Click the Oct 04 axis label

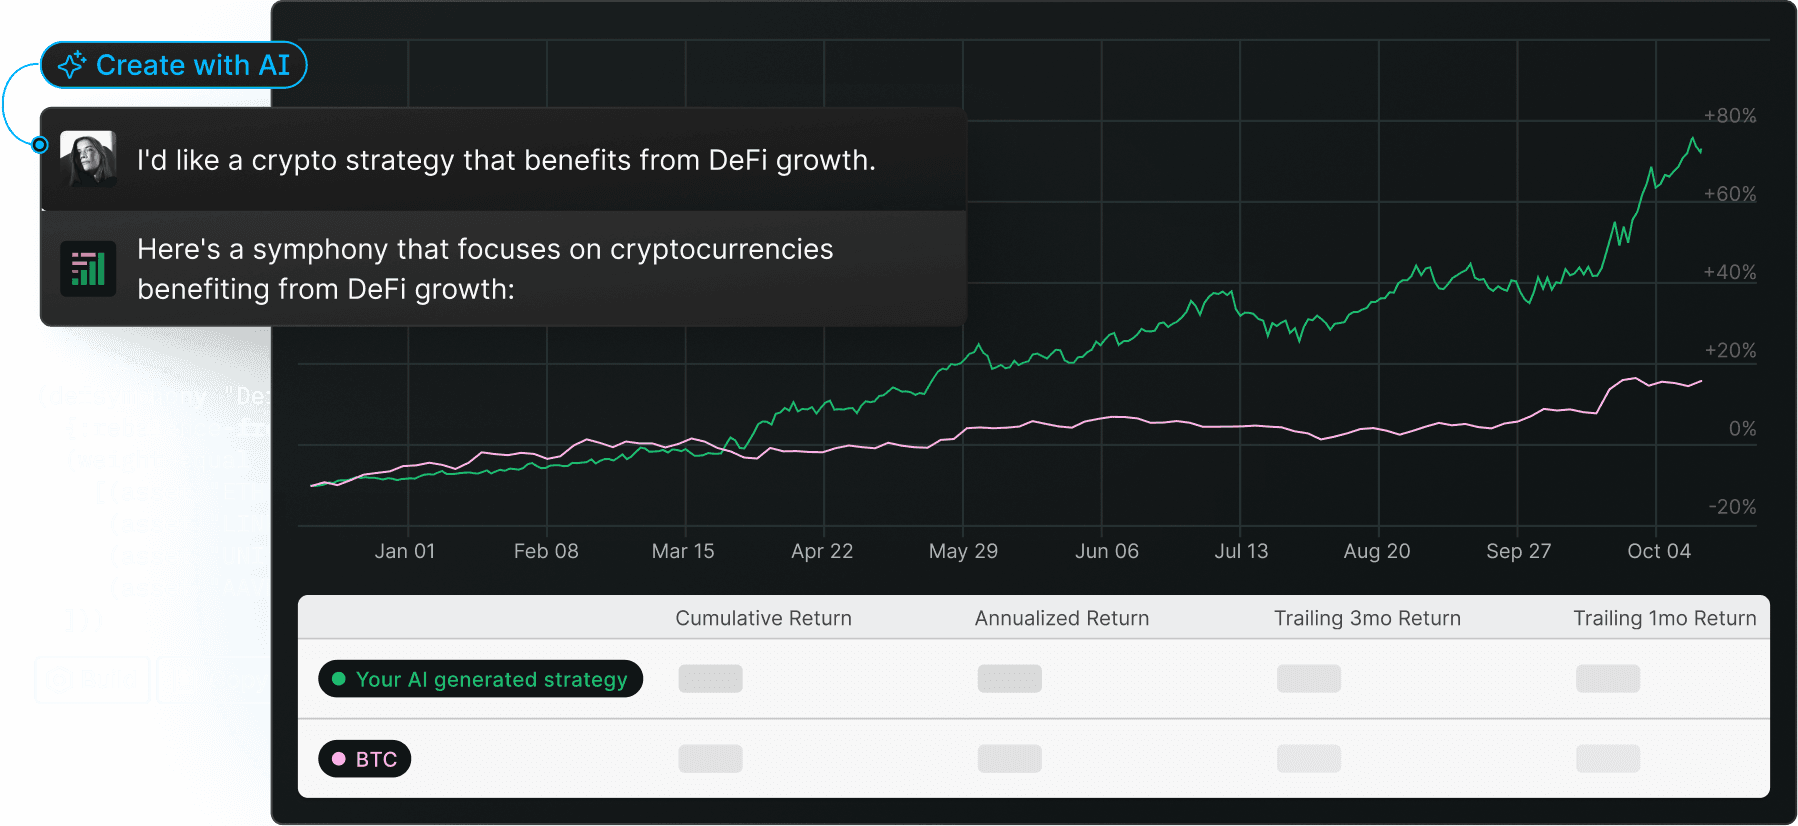point(1657,551)
